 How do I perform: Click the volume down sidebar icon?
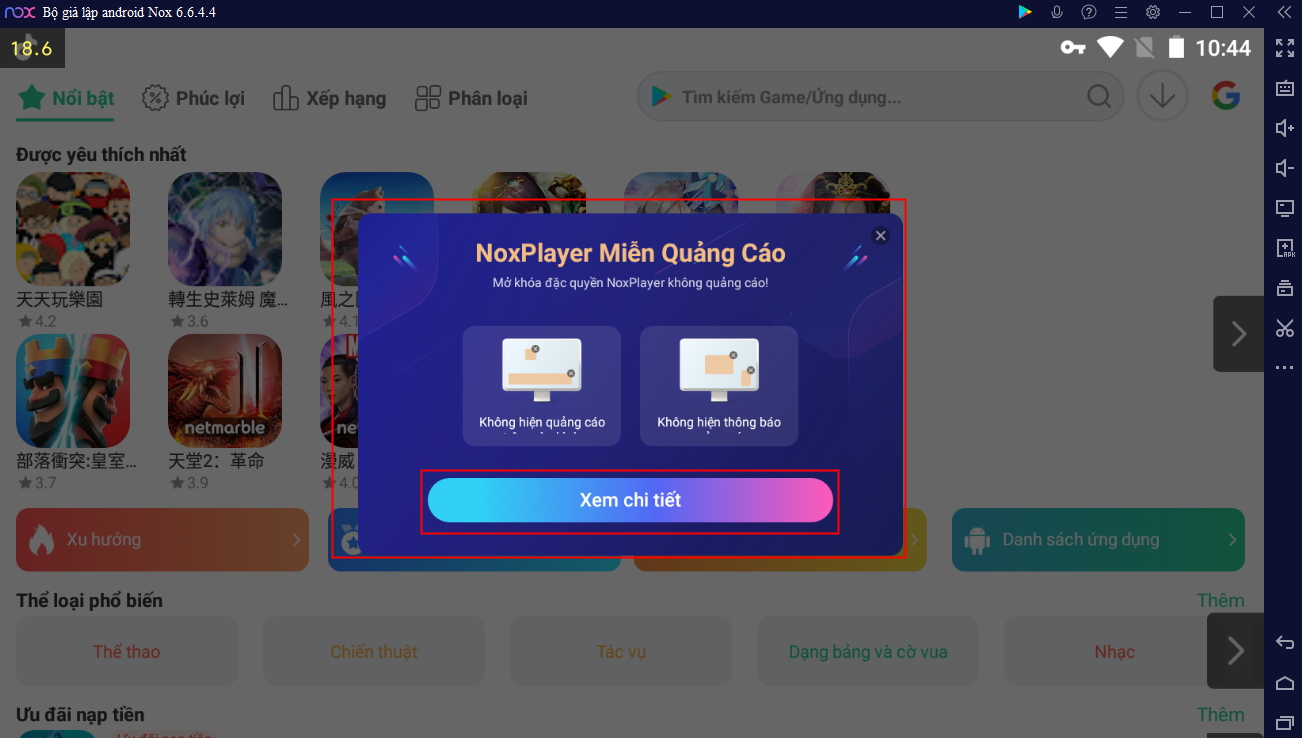pyautogui.click(x=1285, y=168)
